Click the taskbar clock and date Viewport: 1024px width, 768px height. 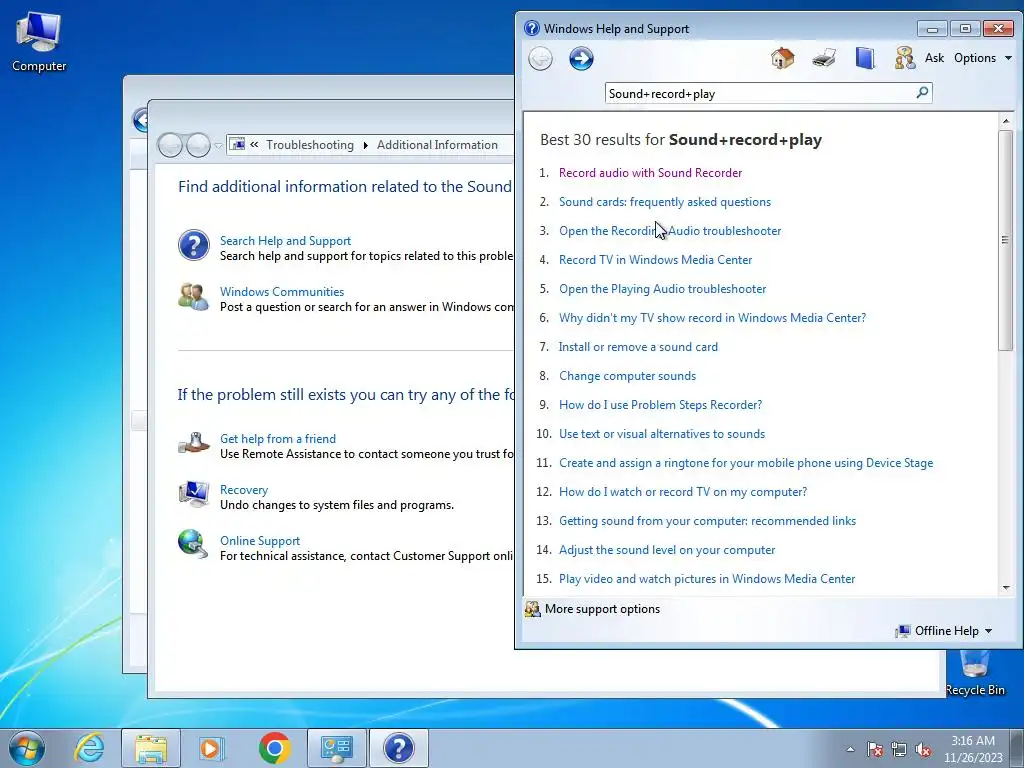click(x=972, y=749)
